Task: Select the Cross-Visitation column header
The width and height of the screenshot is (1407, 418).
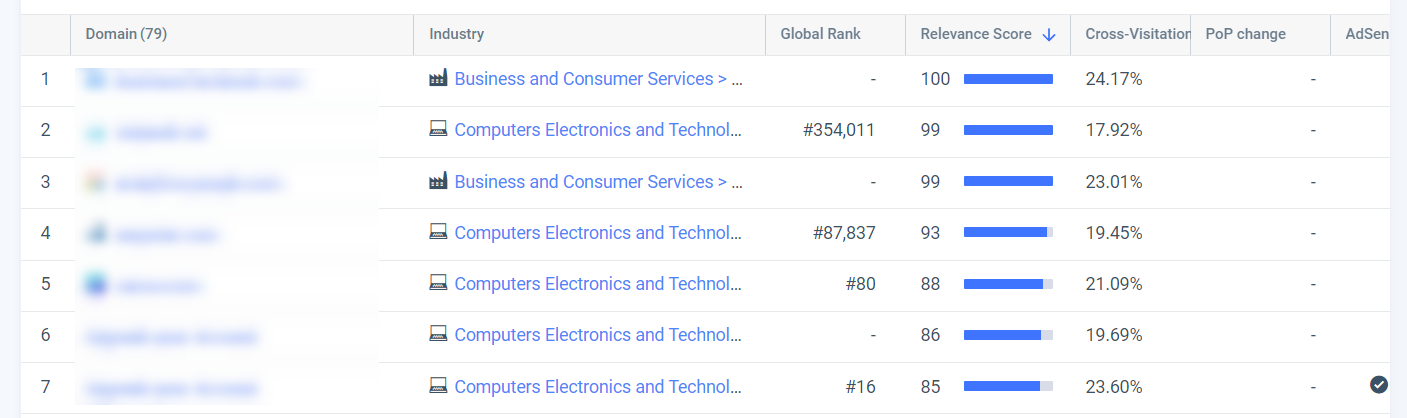Action: point(1135,35)
